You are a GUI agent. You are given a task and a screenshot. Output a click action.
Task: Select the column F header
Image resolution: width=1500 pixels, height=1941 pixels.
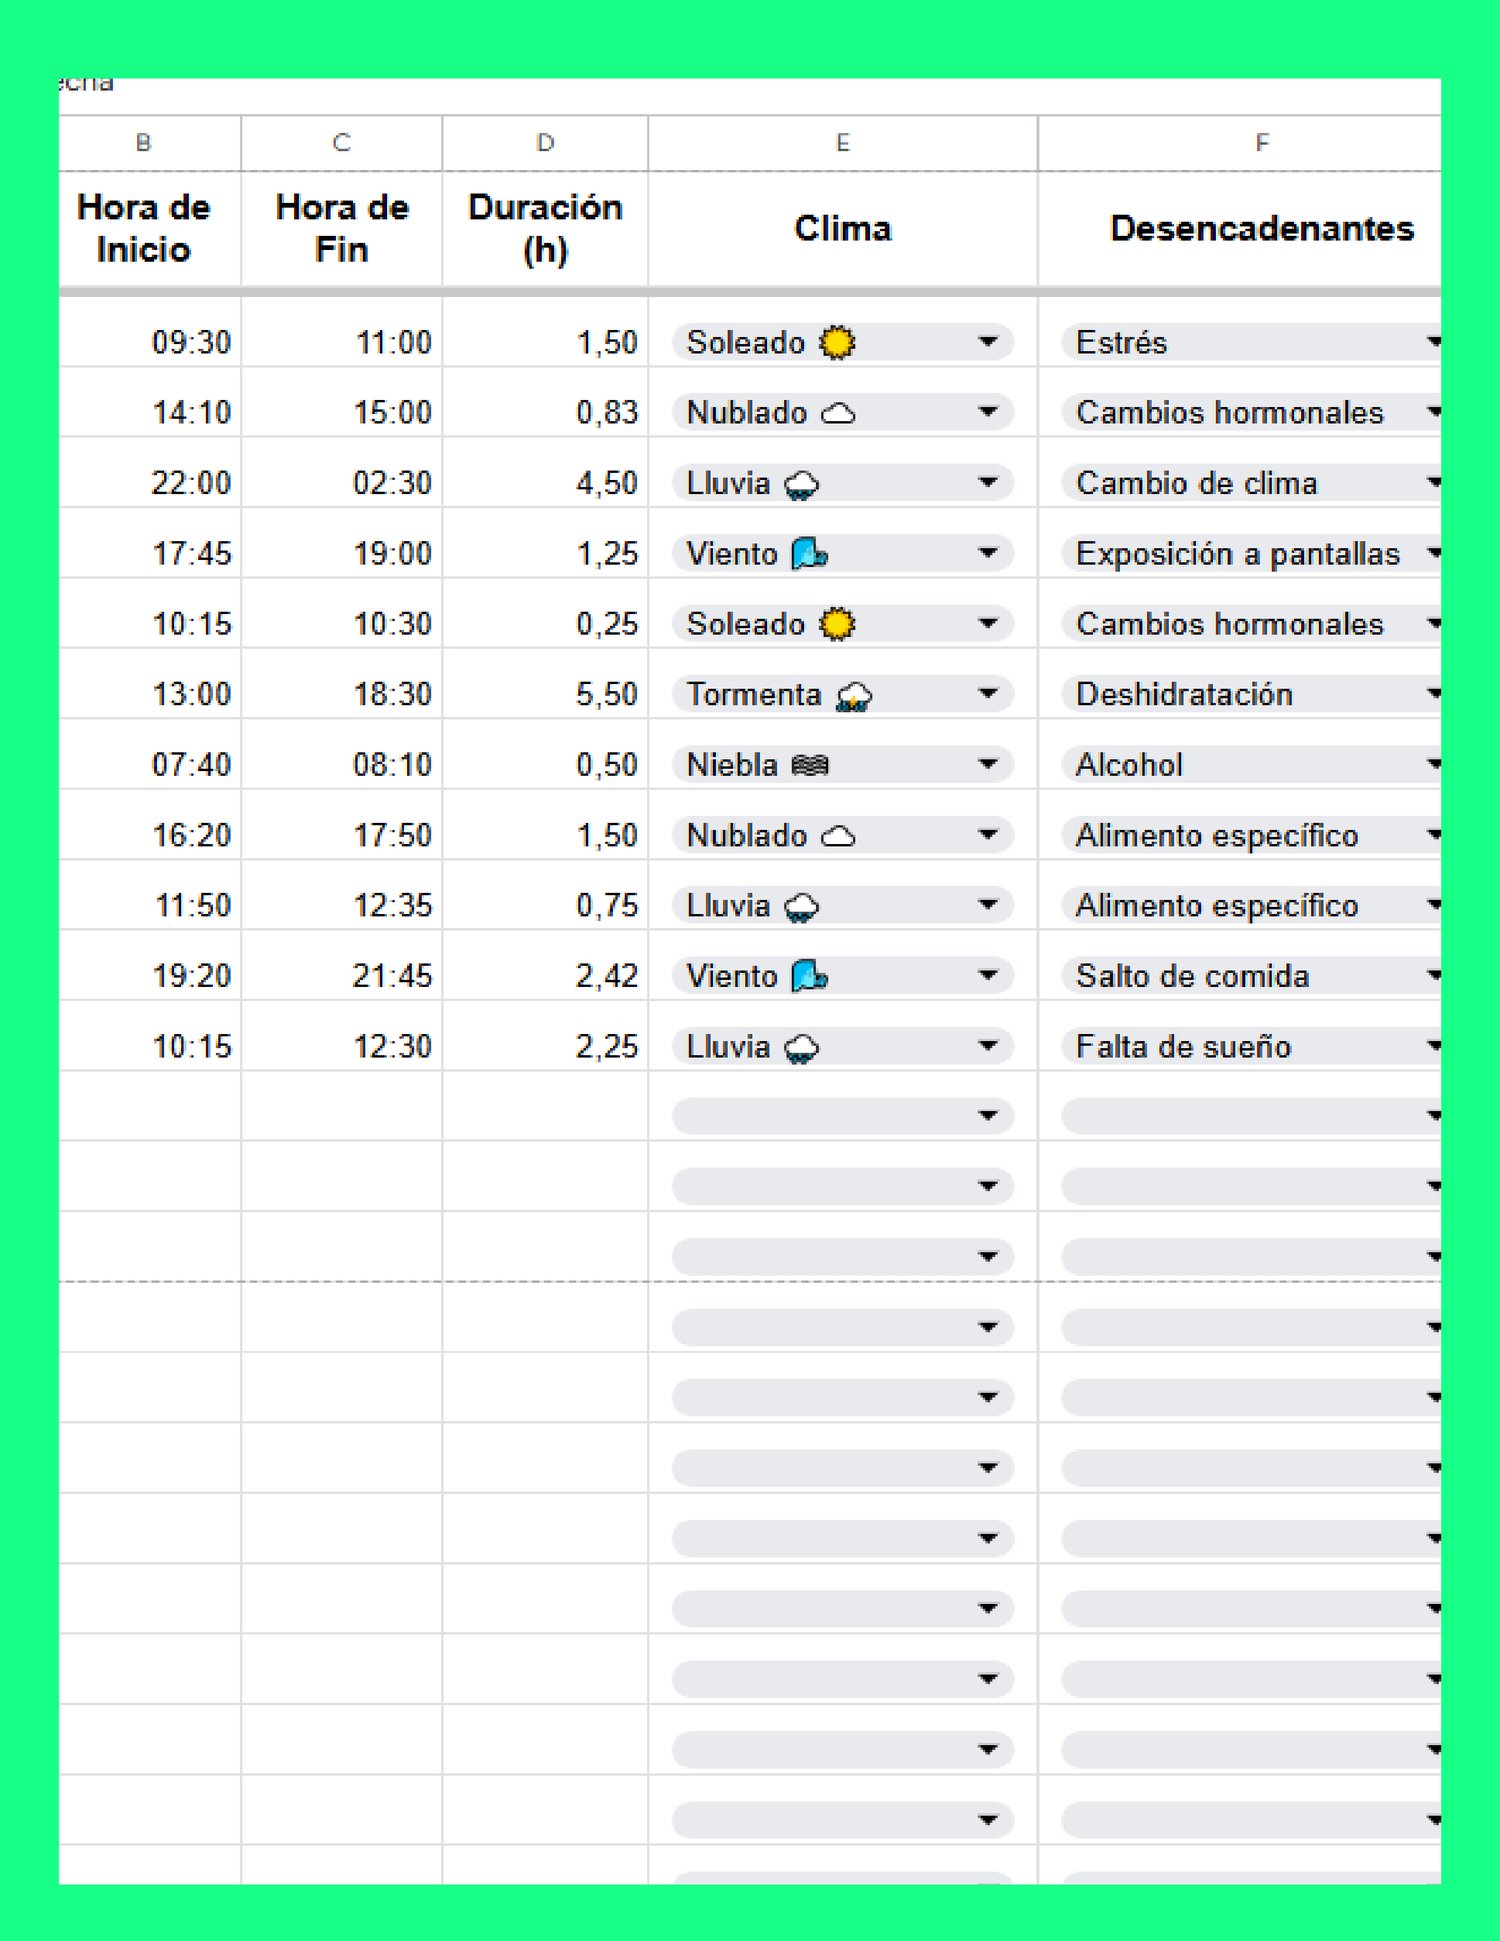coord(1262,142)
